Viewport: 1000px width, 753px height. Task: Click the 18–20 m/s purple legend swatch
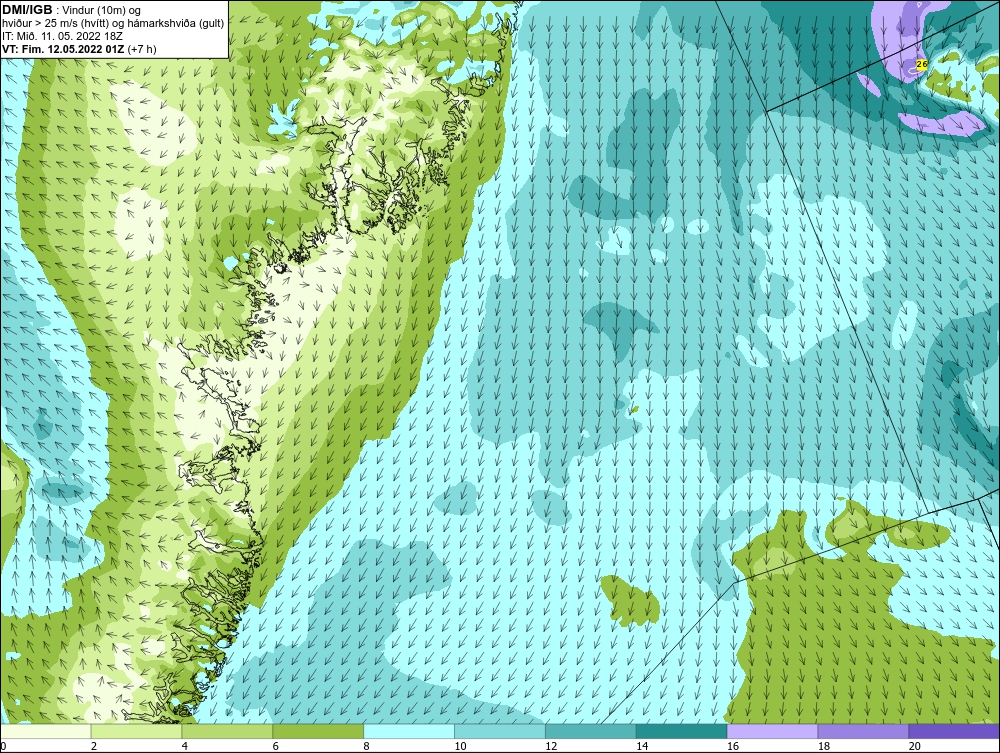(864, 731)
